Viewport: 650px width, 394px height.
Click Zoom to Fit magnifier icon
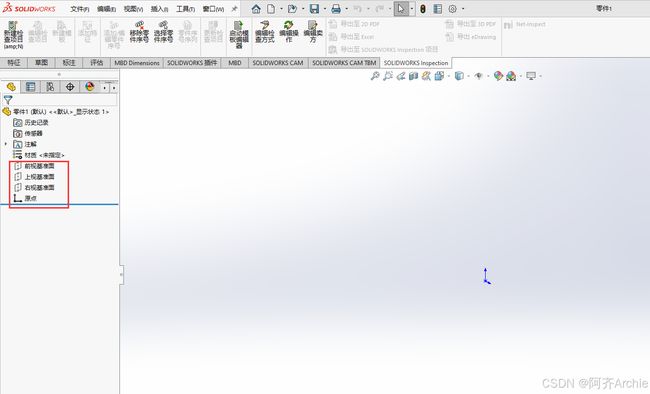(375, 76)
